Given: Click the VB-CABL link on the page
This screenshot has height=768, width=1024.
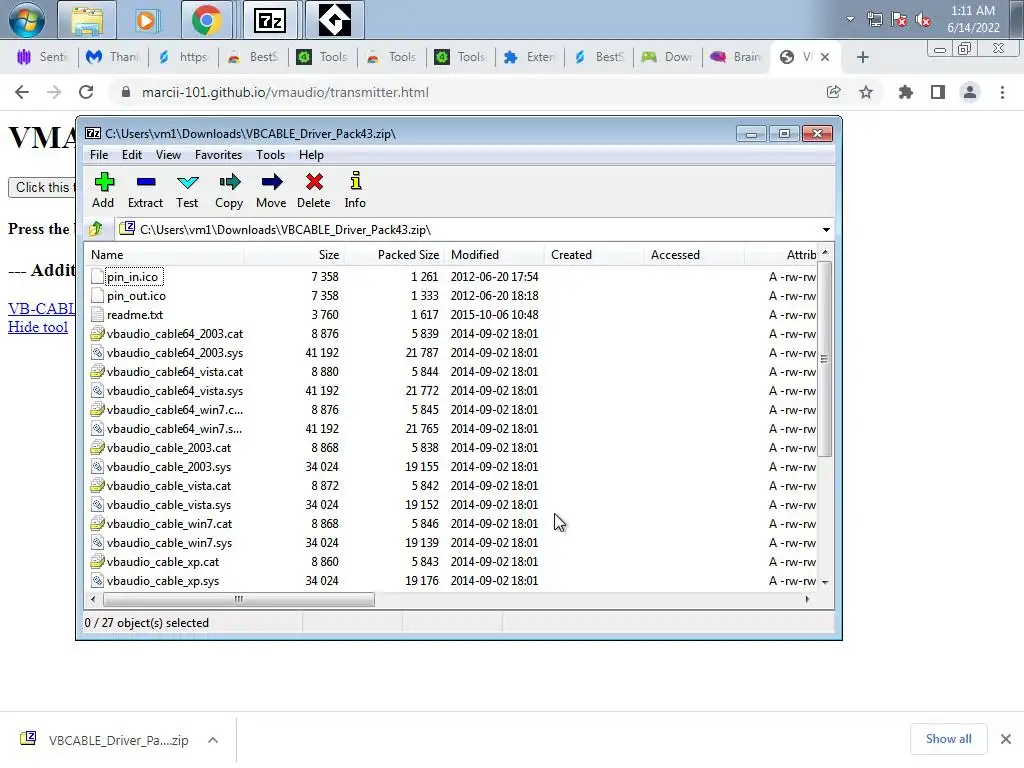Looking at the screenshot, I should point(41,308).
